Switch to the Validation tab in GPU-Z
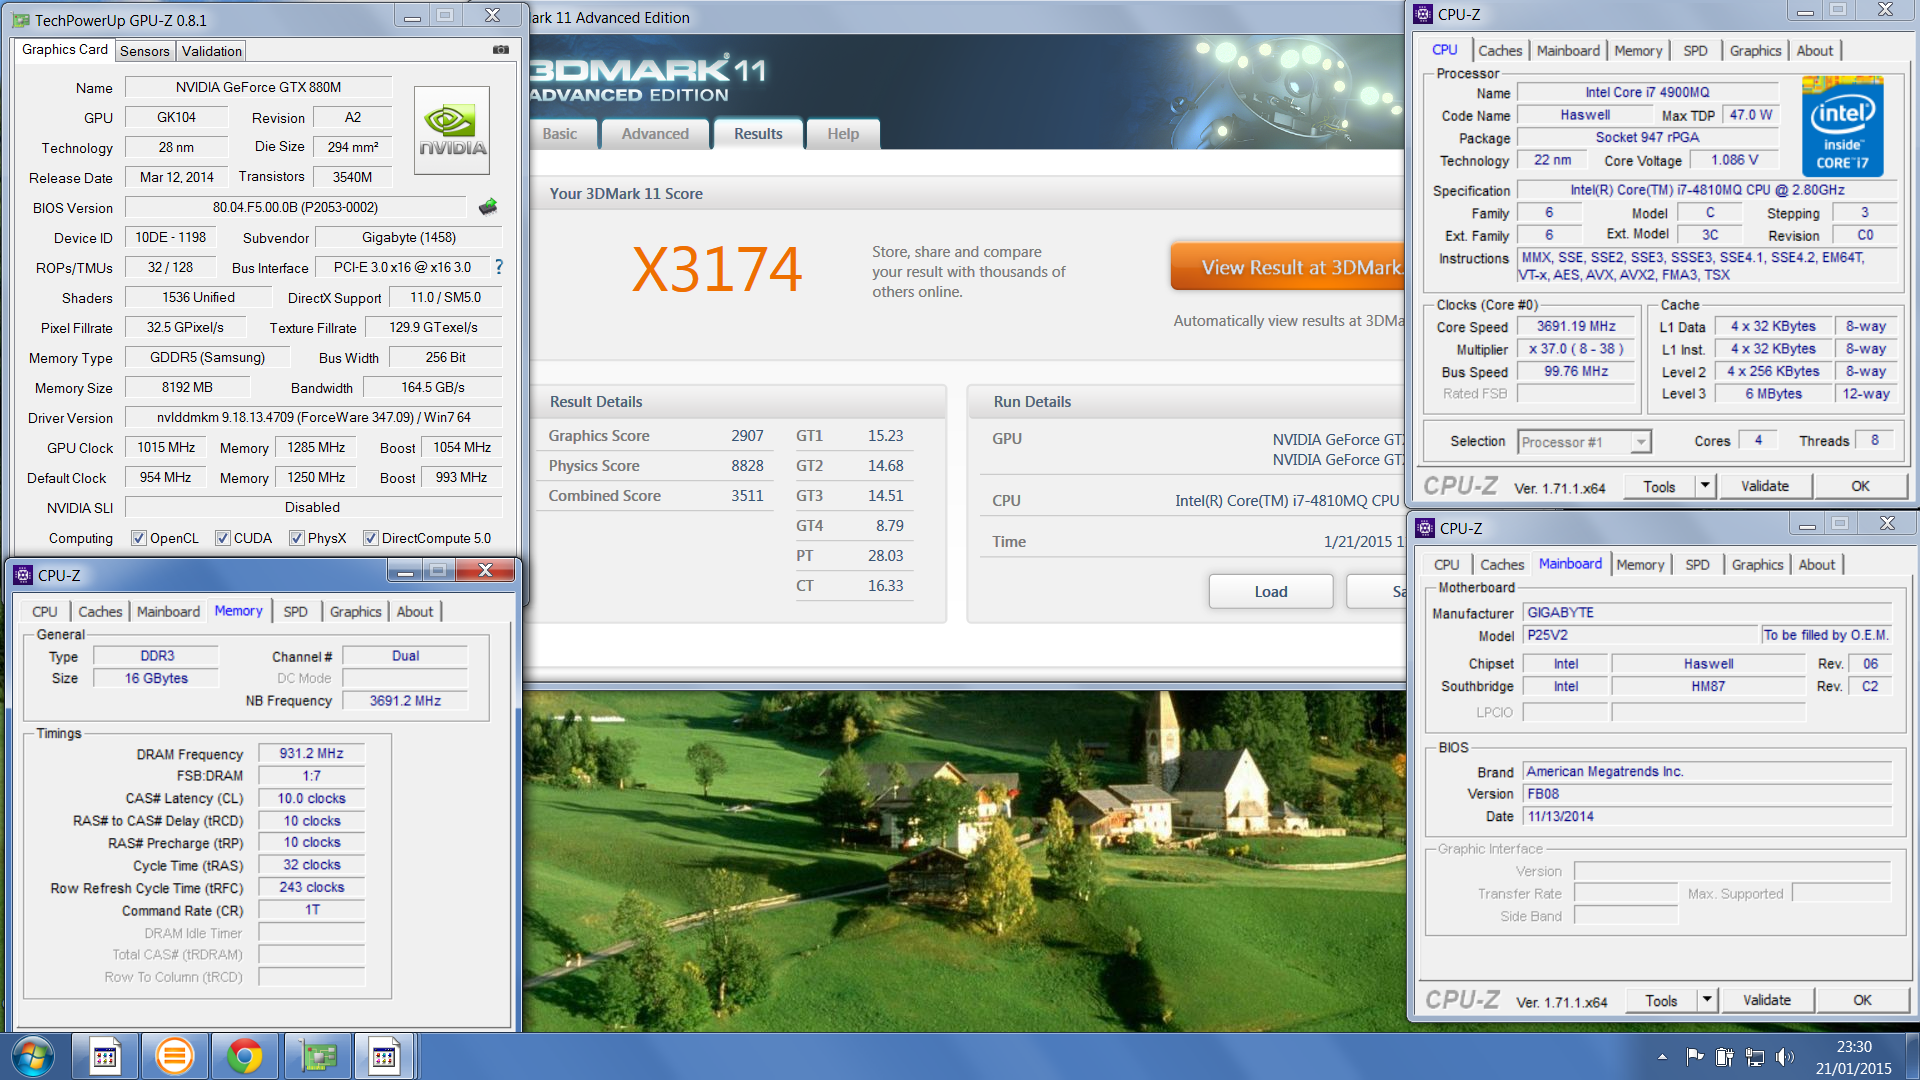The width and height of the screenshot is (1920, 1080). coord(212,51)
